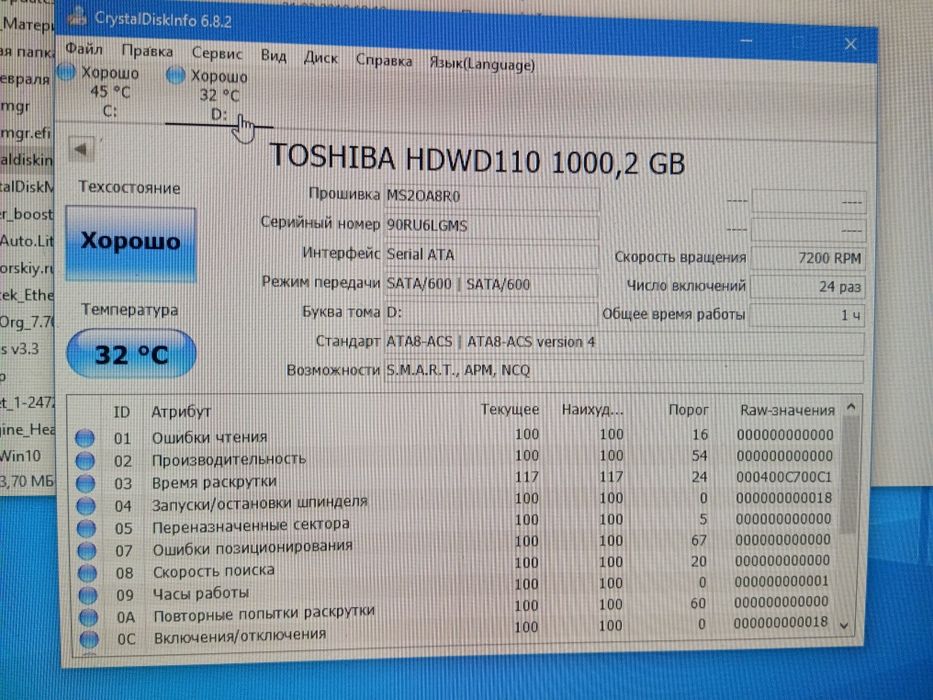Open the Язык(Language) menu
Screen dimensions: 933x700
click(482, 64)
